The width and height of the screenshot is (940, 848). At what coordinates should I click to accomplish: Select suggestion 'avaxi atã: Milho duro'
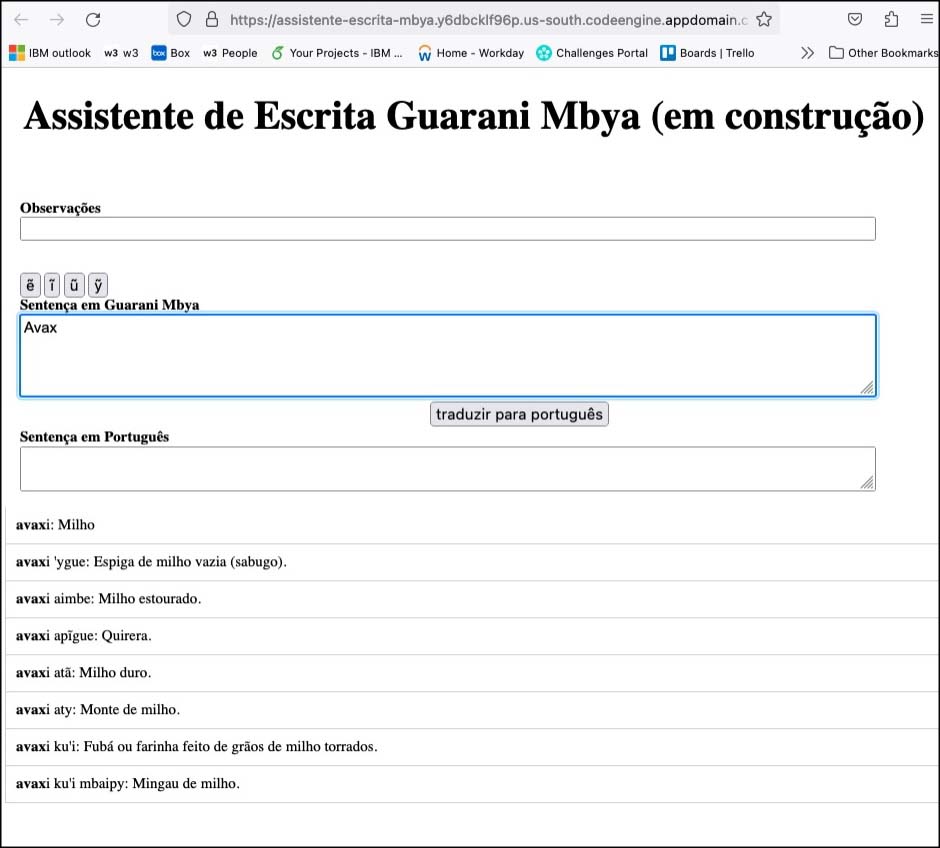(x=472, y=673)
